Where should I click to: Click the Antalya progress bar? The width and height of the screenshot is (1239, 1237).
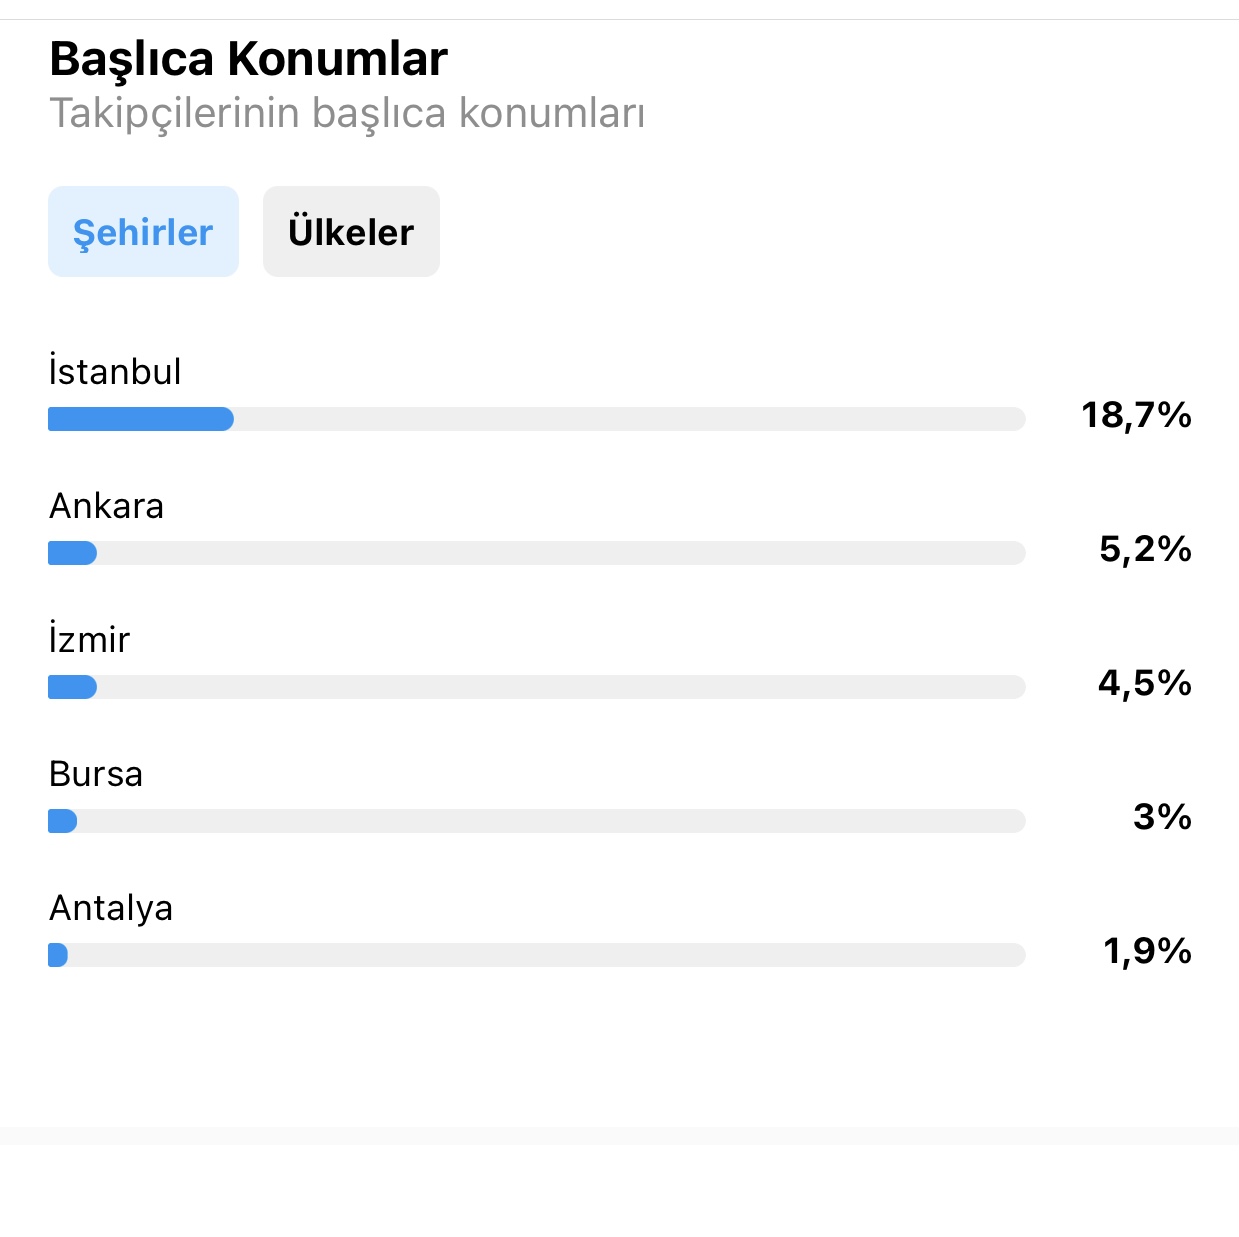coord(537,955)
